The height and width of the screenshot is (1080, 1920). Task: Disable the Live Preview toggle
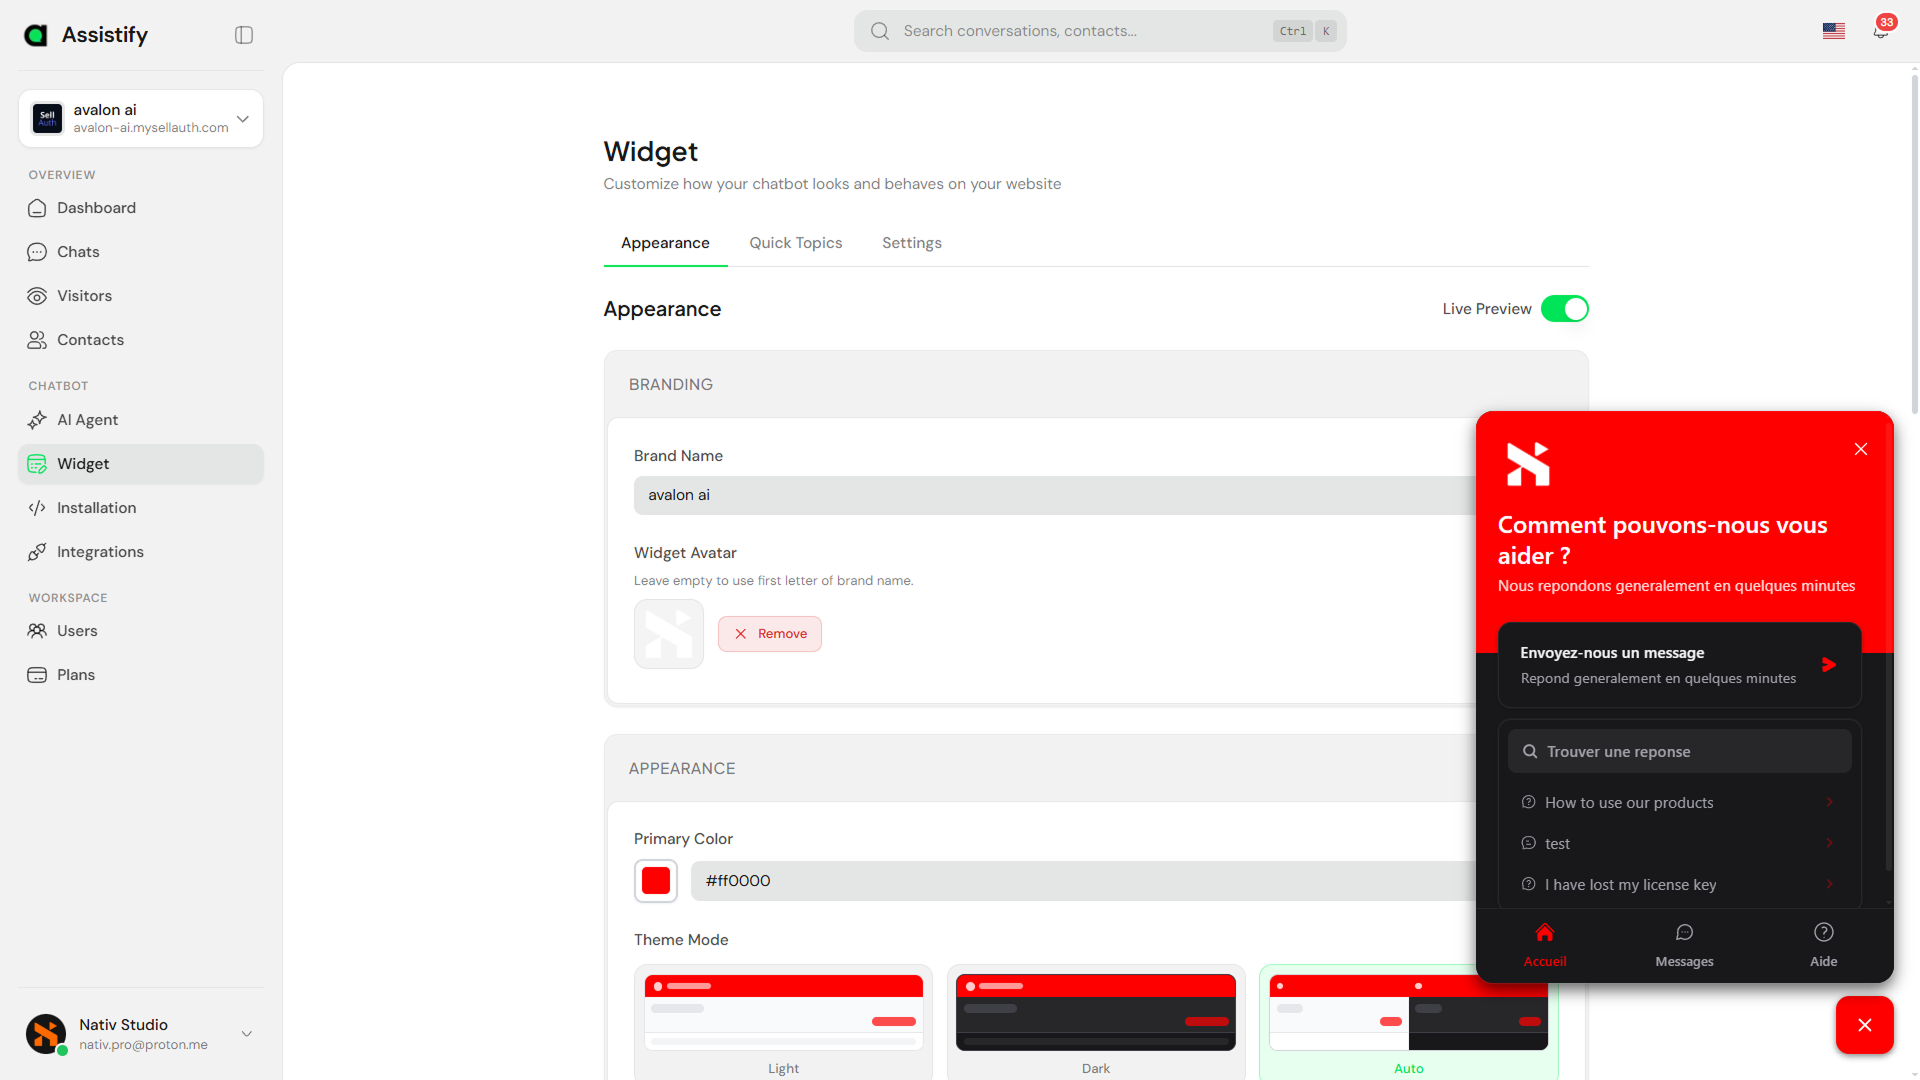click(x=1565, y=309)
